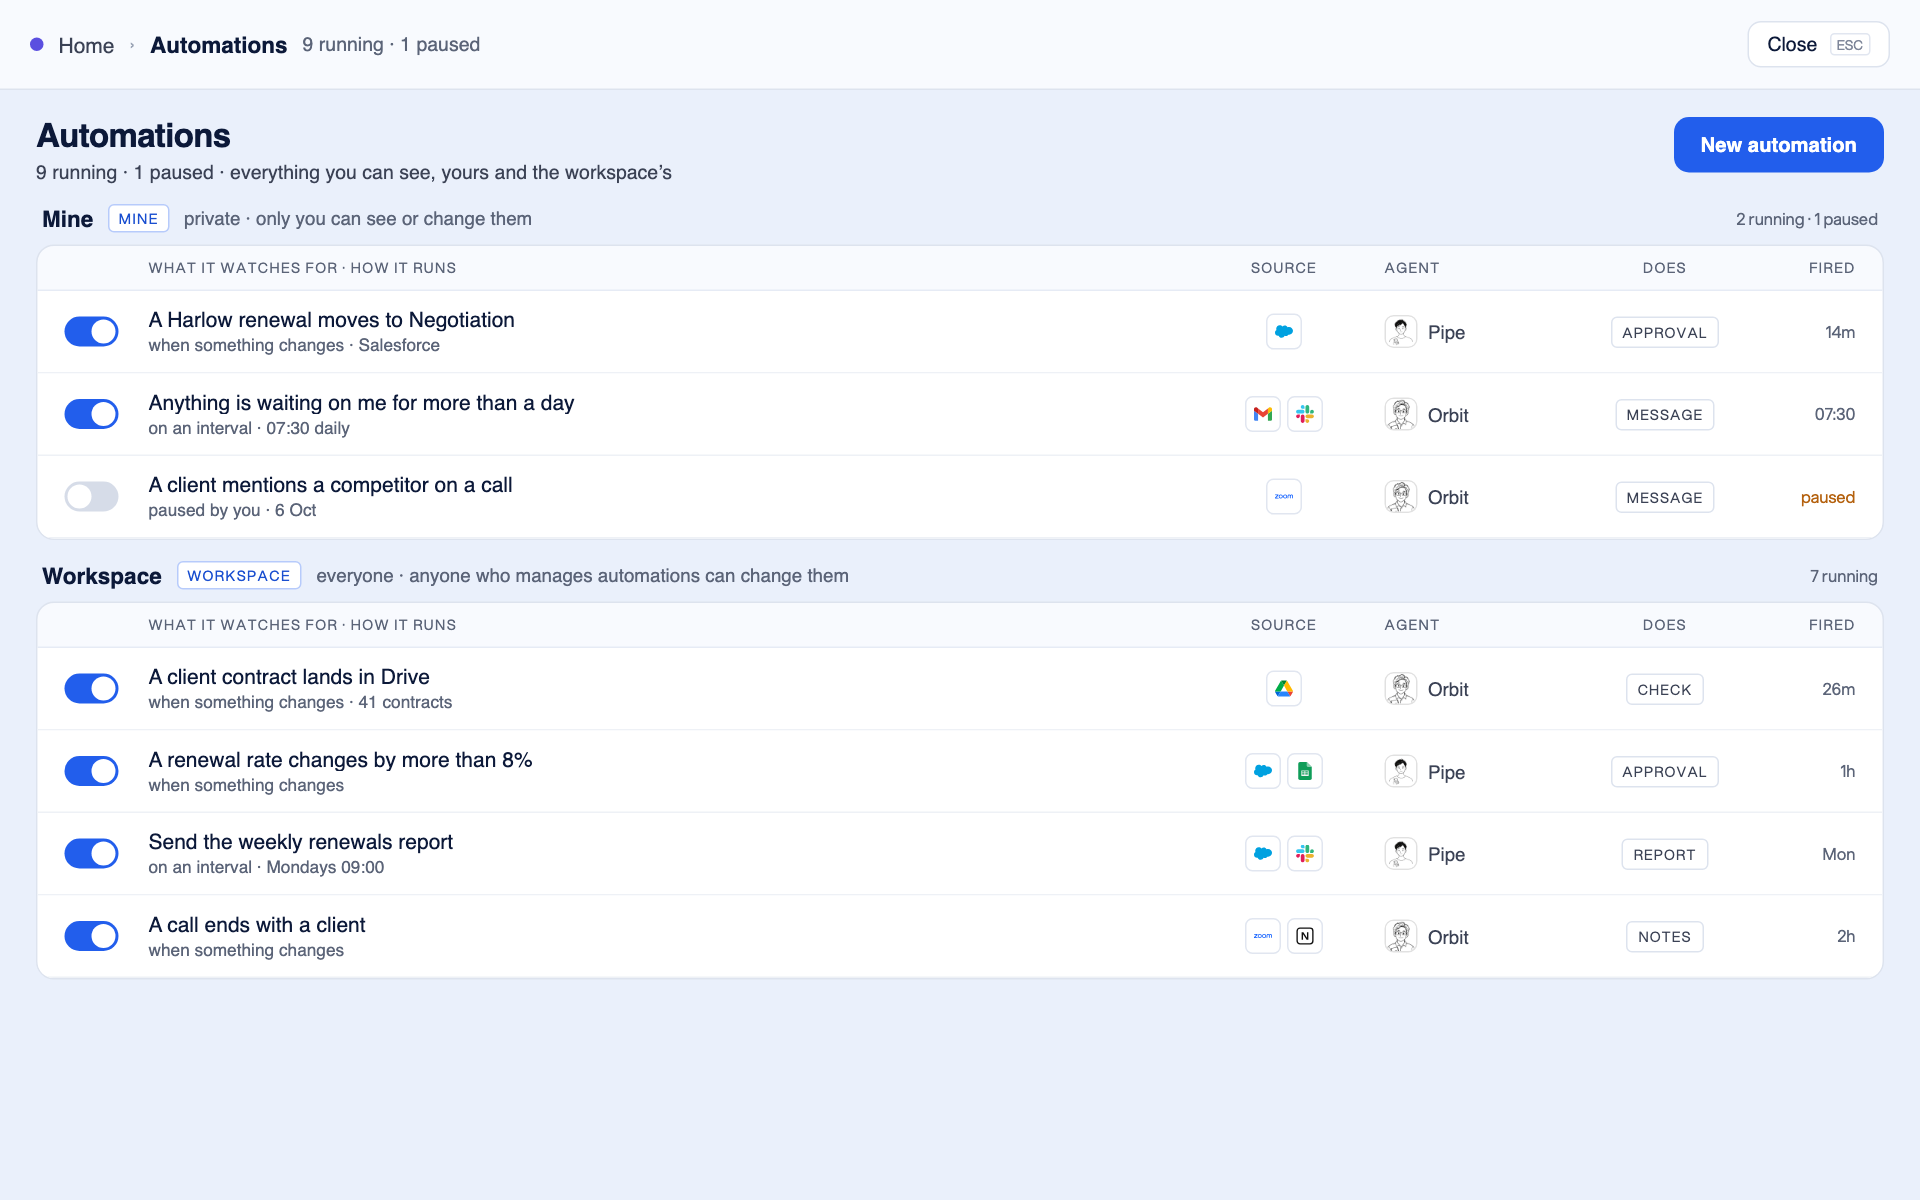Turn off the client contract Drive automation

coord(91,689)
